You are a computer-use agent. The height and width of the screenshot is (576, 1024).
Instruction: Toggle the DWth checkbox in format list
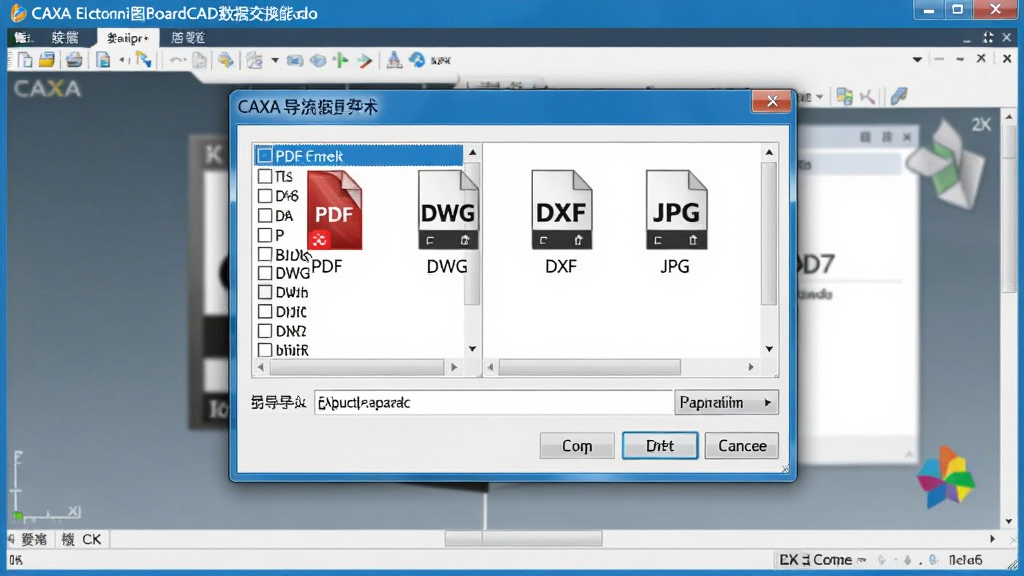click(x=264, y=292)
